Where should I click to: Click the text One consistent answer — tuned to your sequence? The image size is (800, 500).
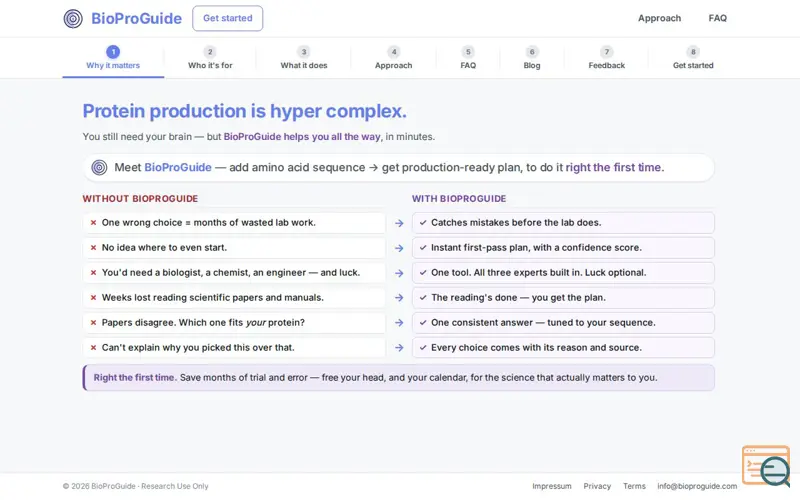(543, 323)
